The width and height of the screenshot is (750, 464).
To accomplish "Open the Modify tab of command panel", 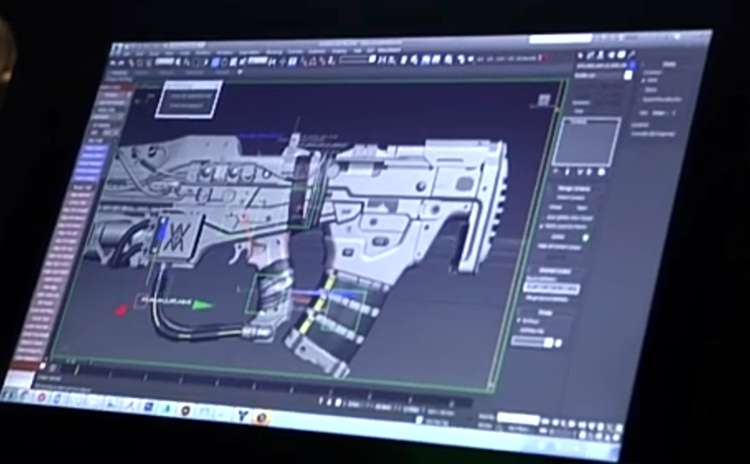I will (x=592, y=55).
